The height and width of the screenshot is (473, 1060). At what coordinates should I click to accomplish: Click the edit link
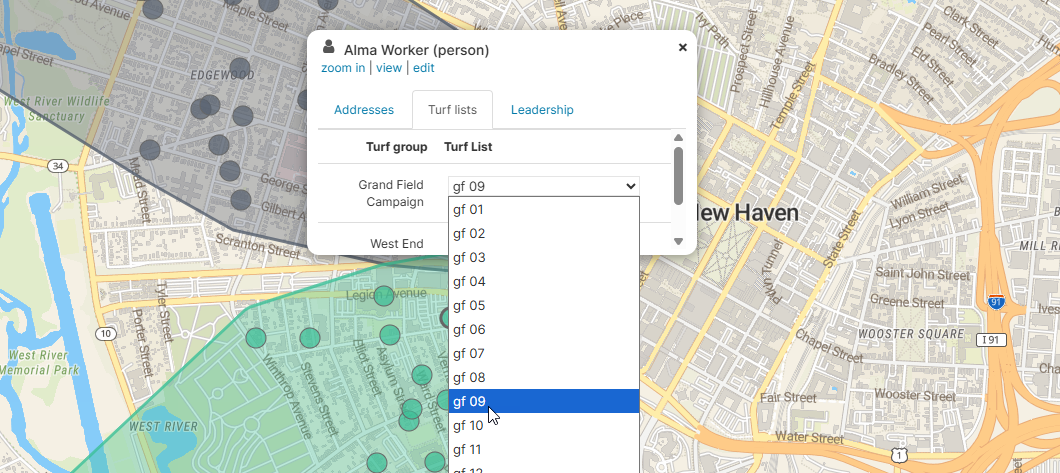click(424, 68)
